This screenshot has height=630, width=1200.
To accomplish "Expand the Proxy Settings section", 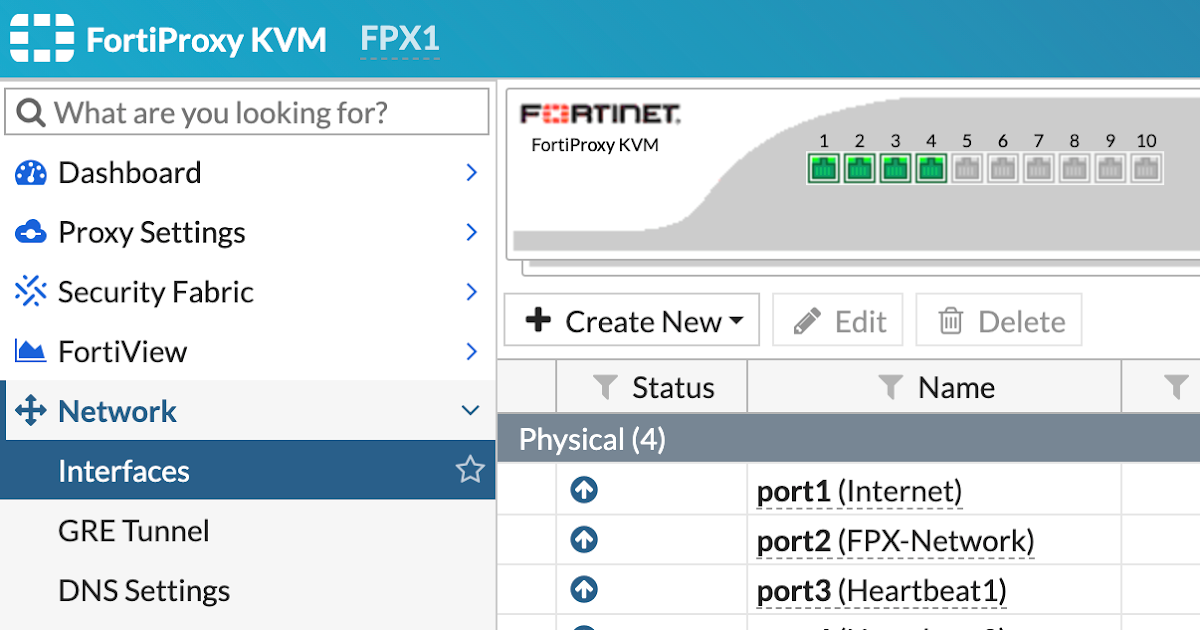I will 471,232.
